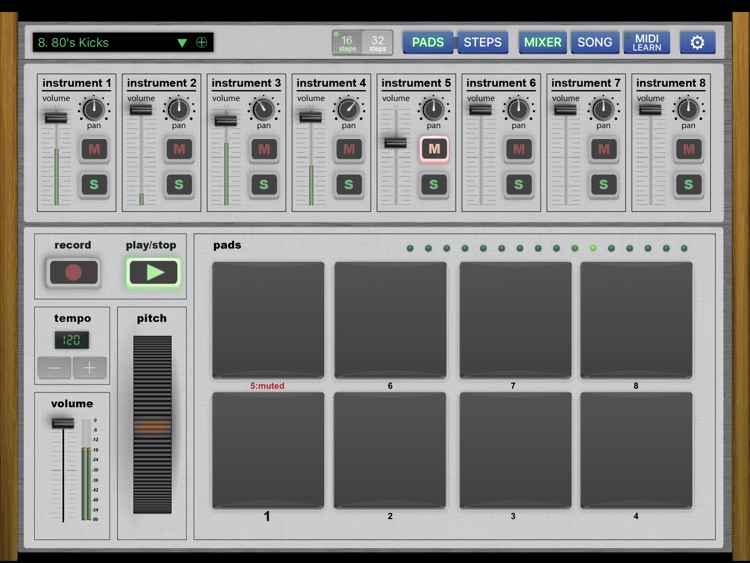
Task: Click the master volume level meter
Action: pyautogui.click(x=86, y=470)
